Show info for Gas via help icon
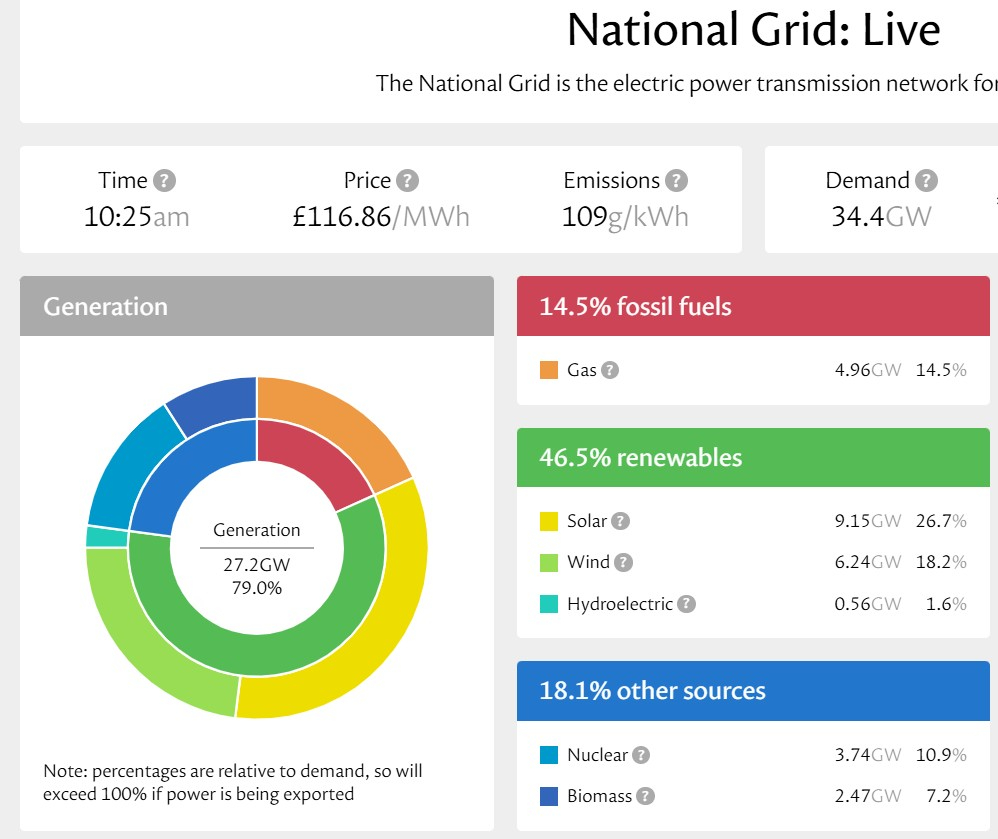 (x=610, y=370)
